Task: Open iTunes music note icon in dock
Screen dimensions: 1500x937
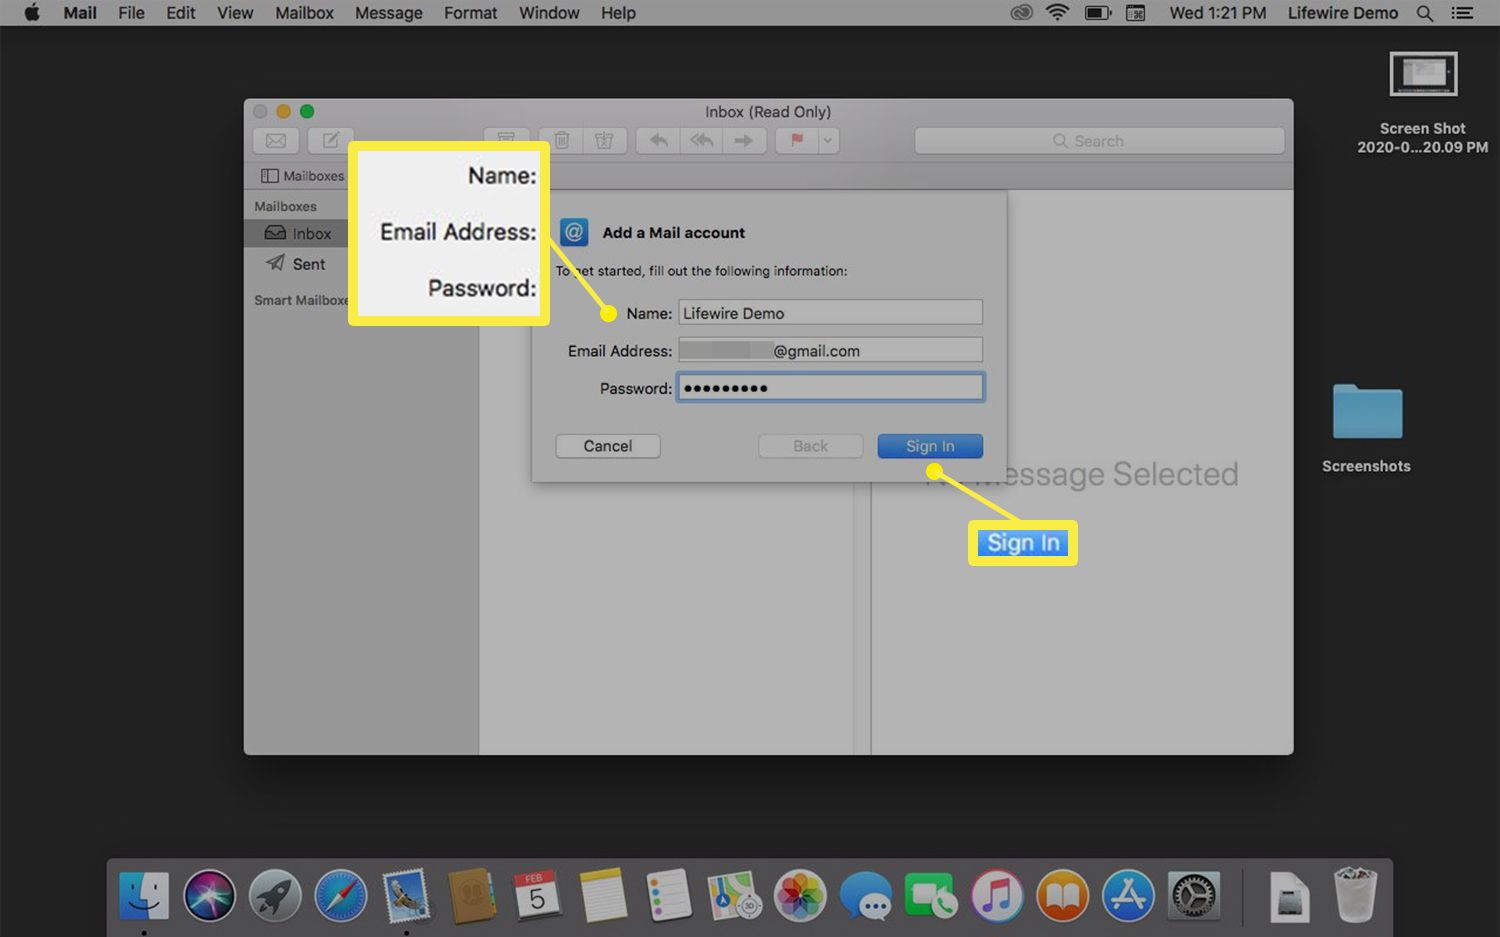Action: coord(997,895)
